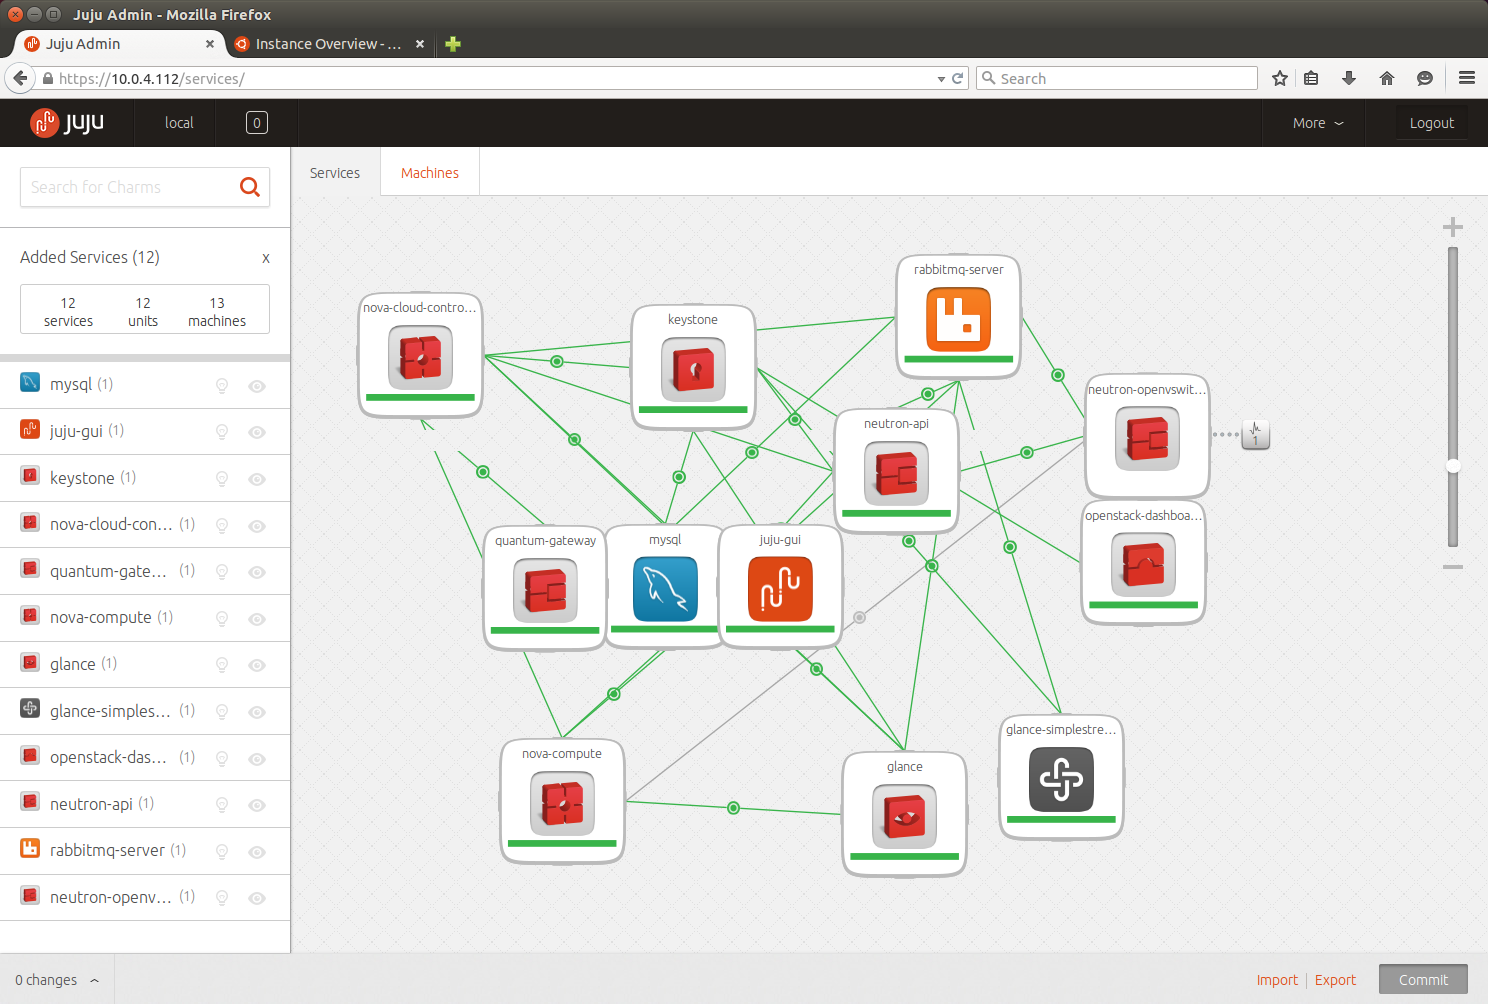
Task: Click the Firefox back arrow
Action: coord(20,78)
